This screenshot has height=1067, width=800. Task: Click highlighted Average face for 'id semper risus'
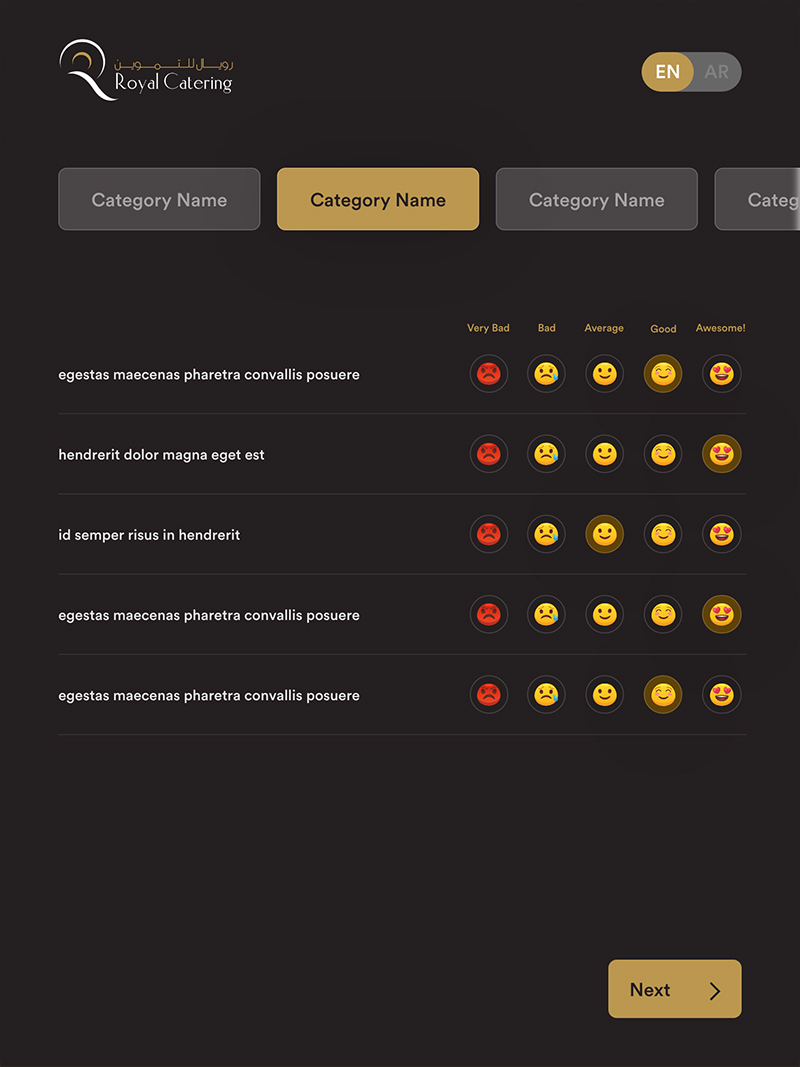tap(604, 534)
